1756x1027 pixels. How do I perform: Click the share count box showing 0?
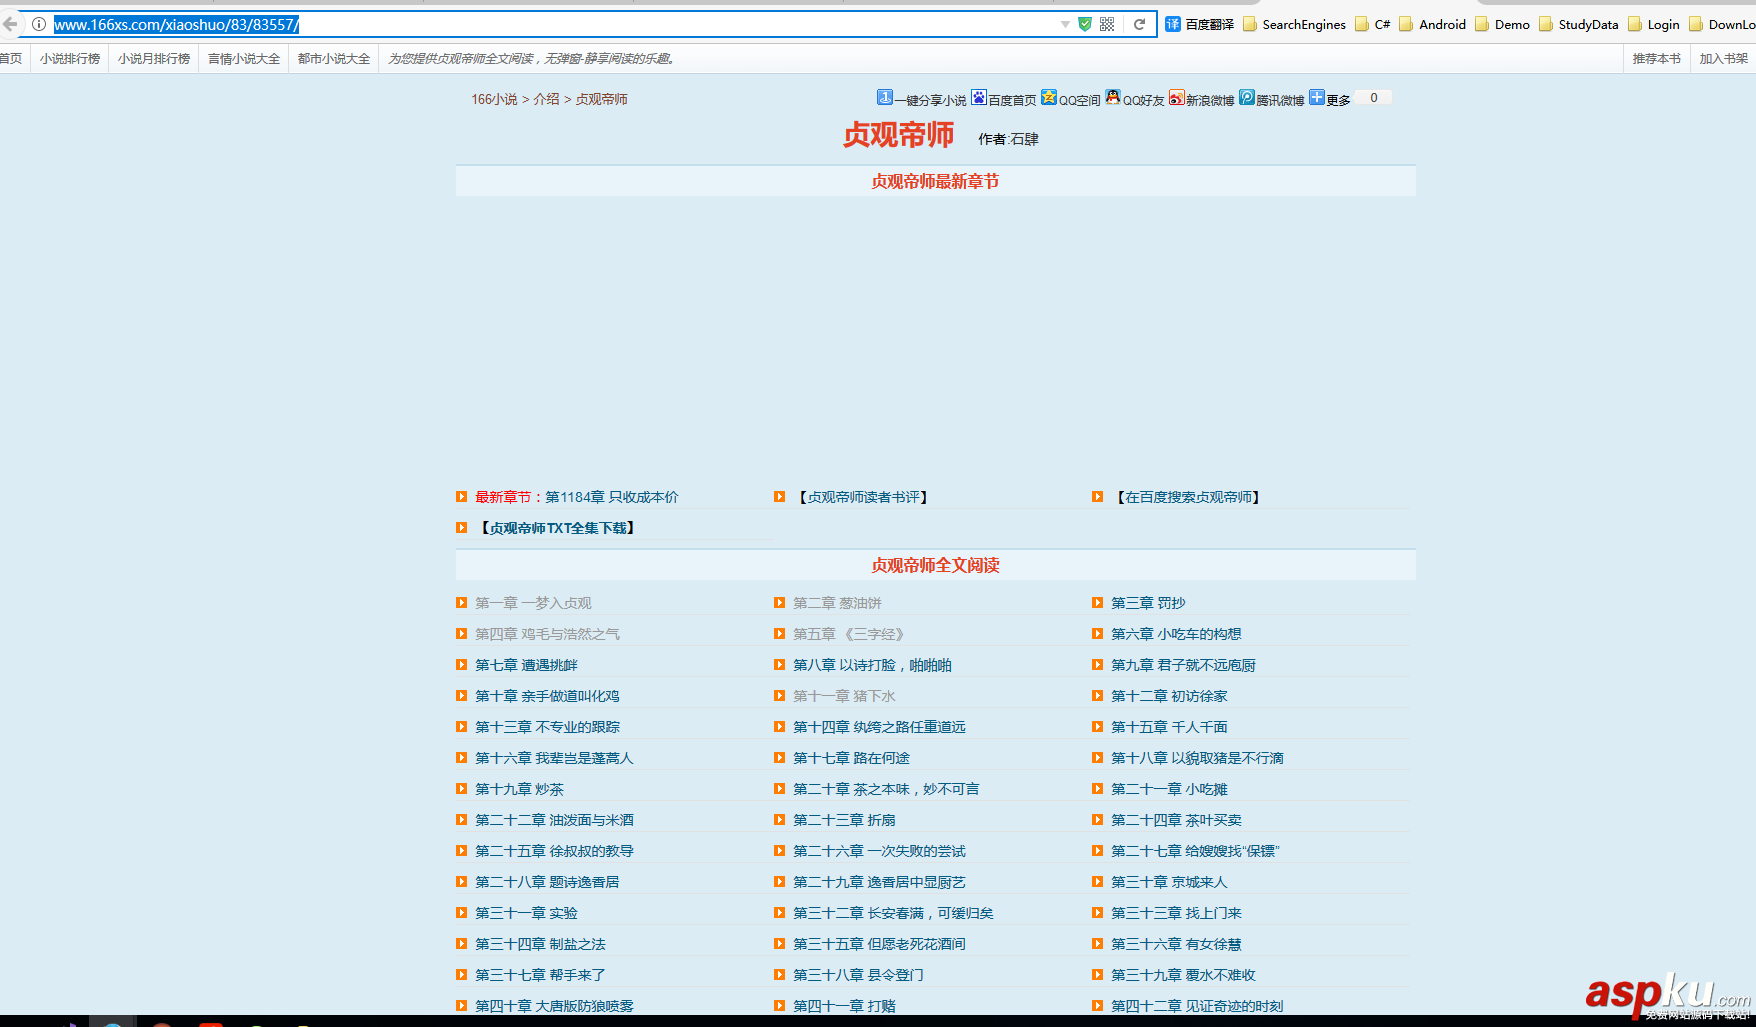tap(1374, 98)
